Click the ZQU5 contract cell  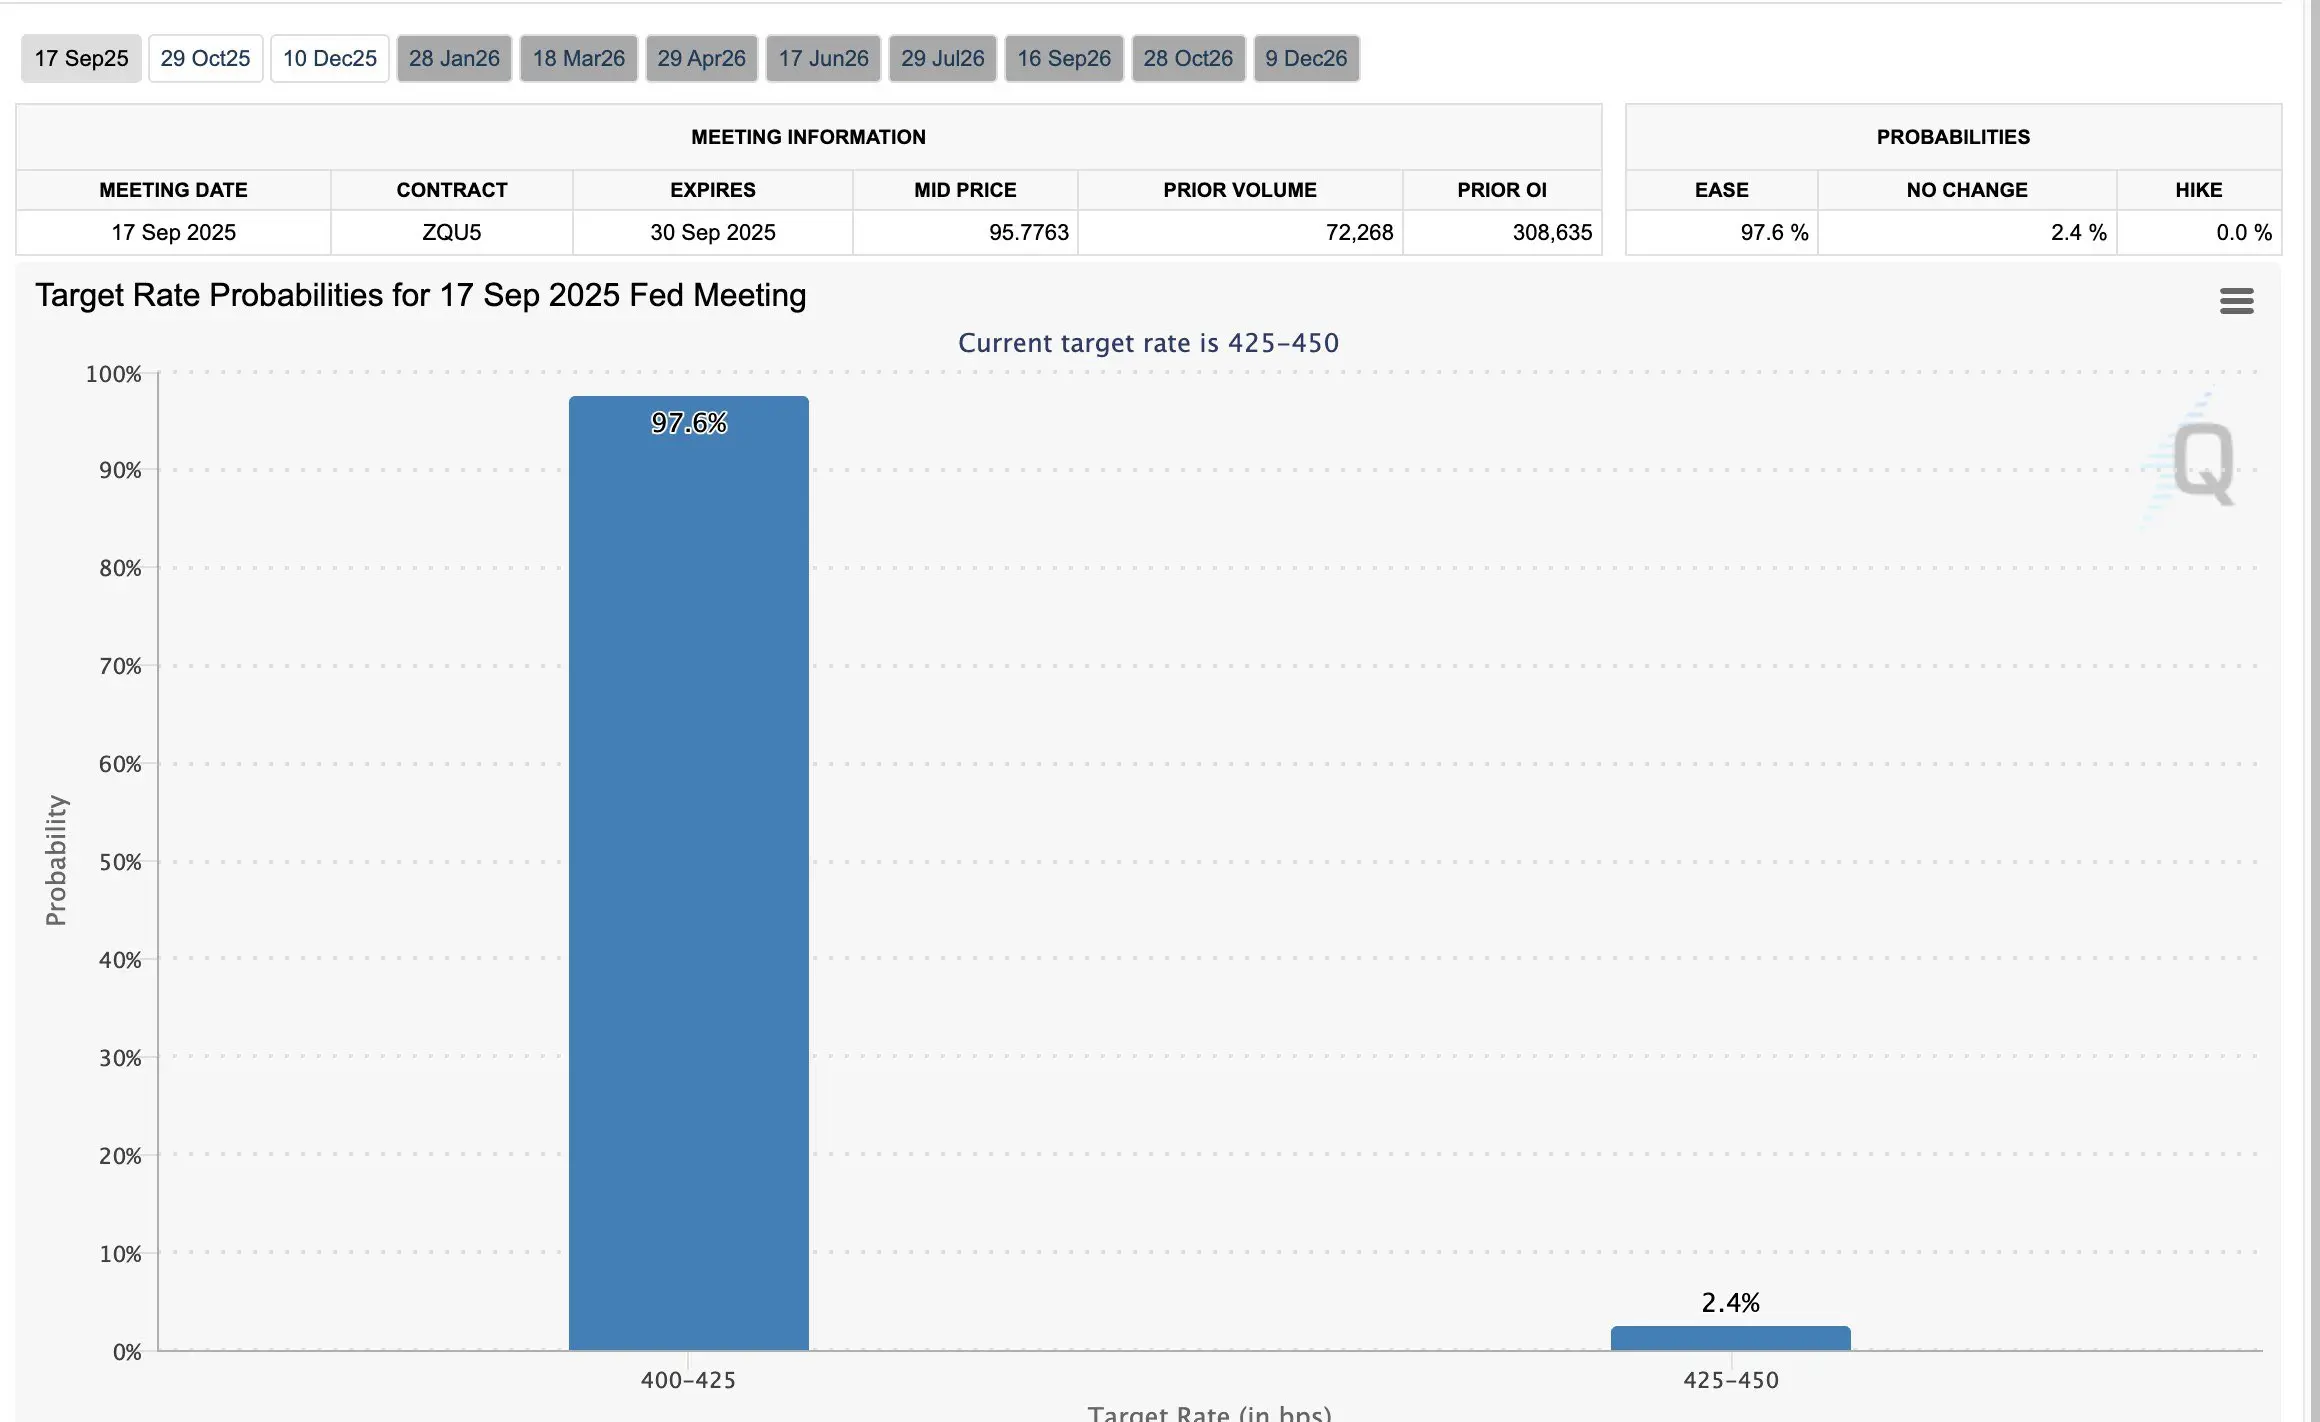point(452,232)
